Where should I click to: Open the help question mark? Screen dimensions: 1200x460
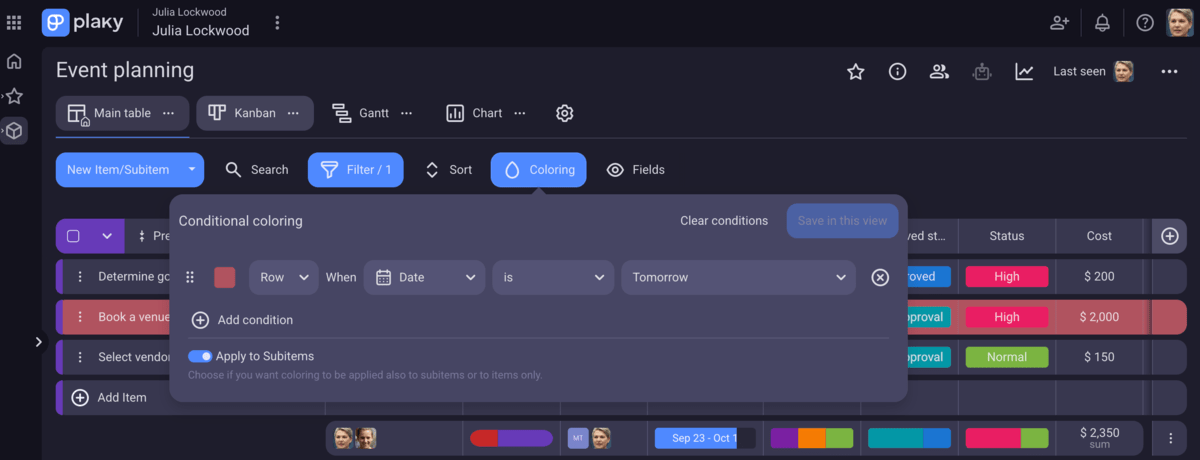tap(1144, 22)
